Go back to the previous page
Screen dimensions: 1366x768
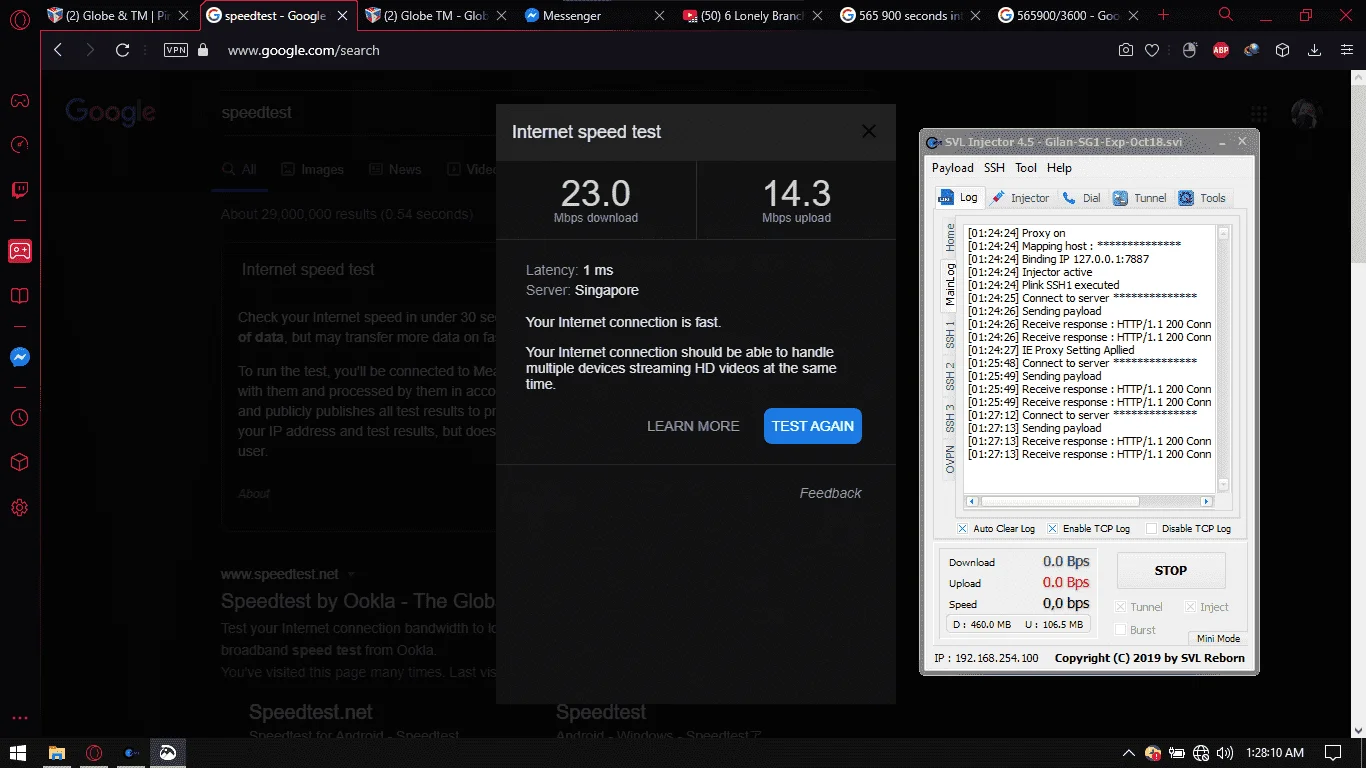click(58, 50)
